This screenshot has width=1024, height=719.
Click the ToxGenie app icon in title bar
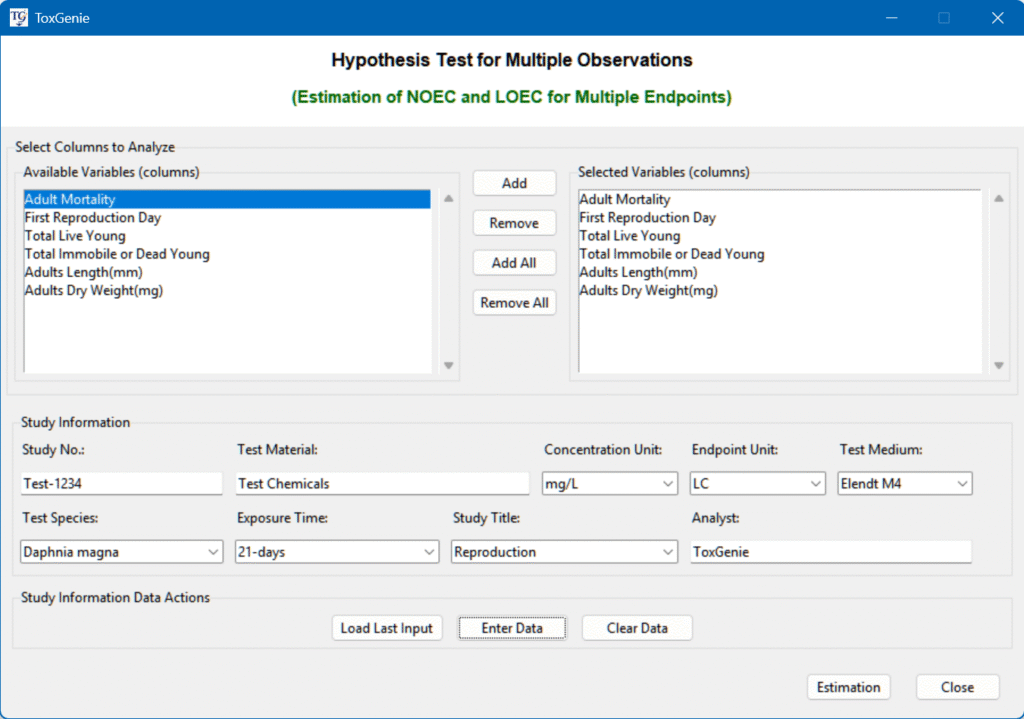click(x=19, y=17)
